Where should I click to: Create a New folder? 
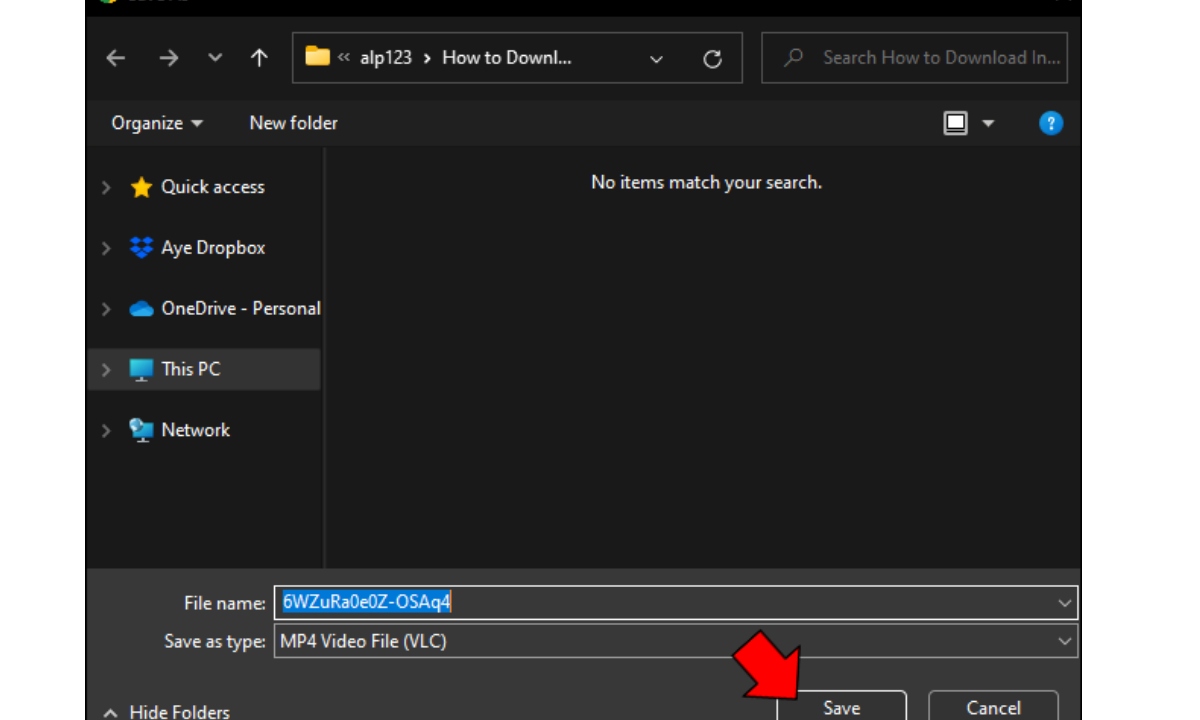coord(293,123)
